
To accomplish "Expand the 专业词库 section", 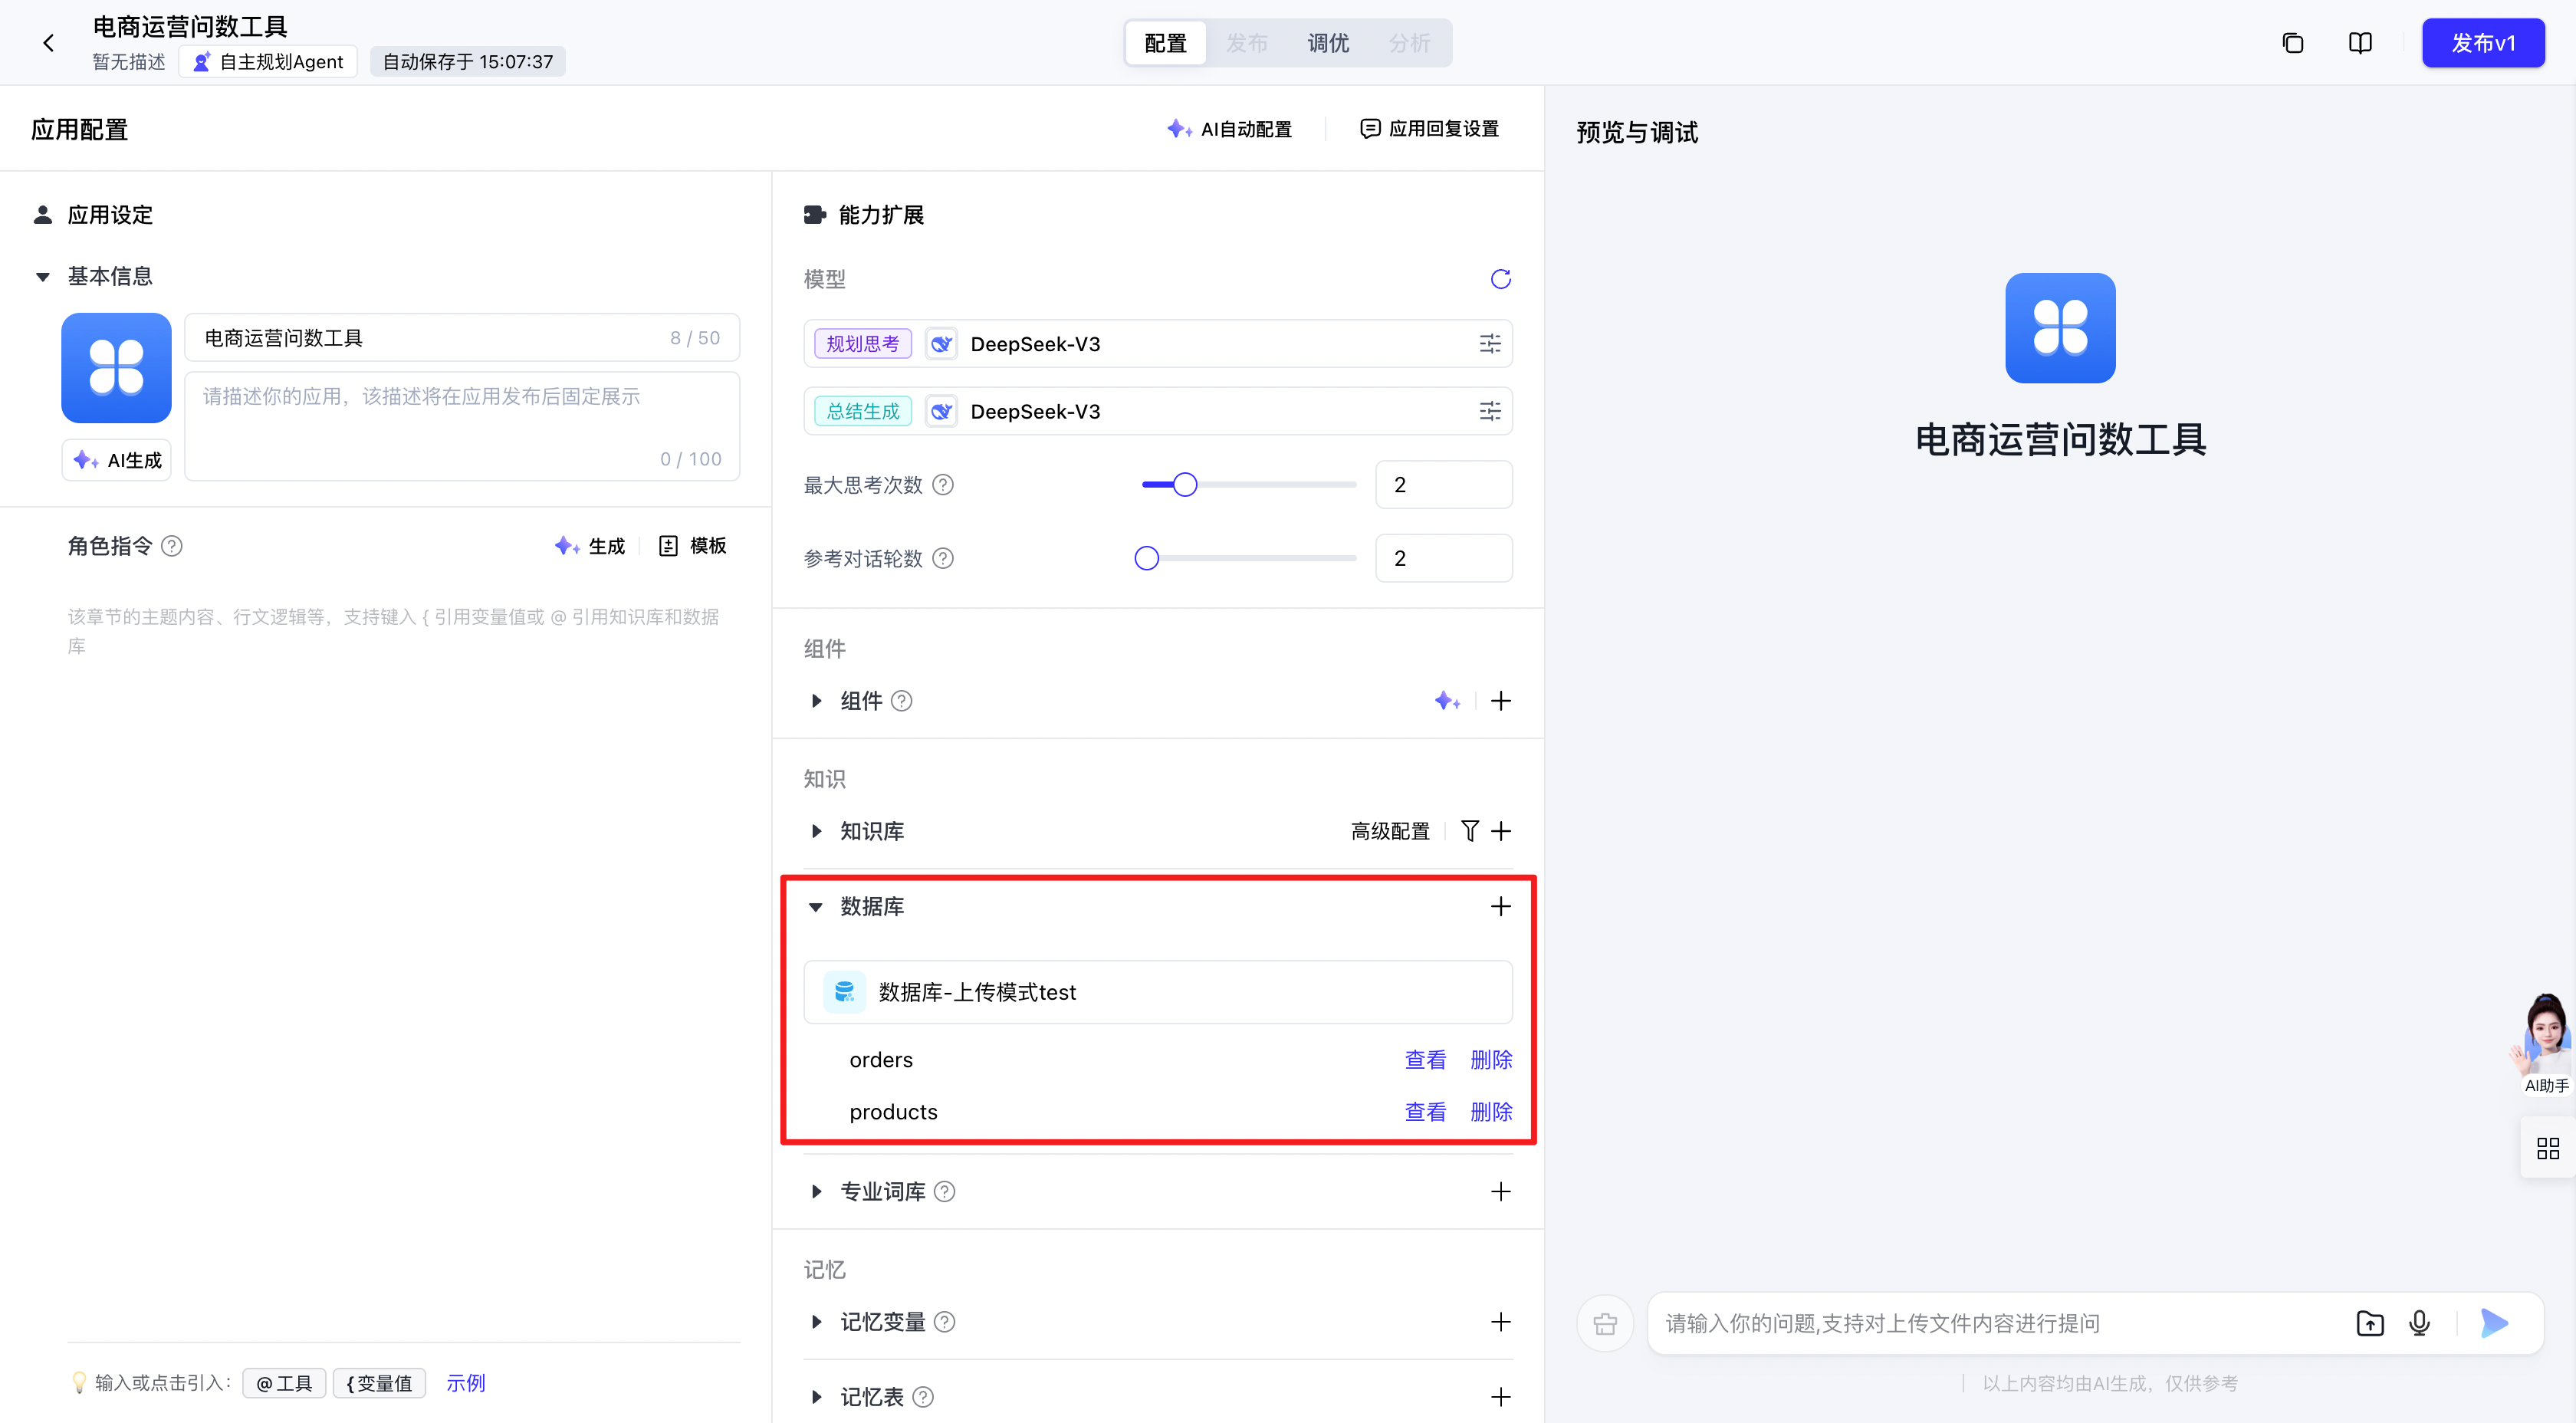I will click(x=817, y=1191).
